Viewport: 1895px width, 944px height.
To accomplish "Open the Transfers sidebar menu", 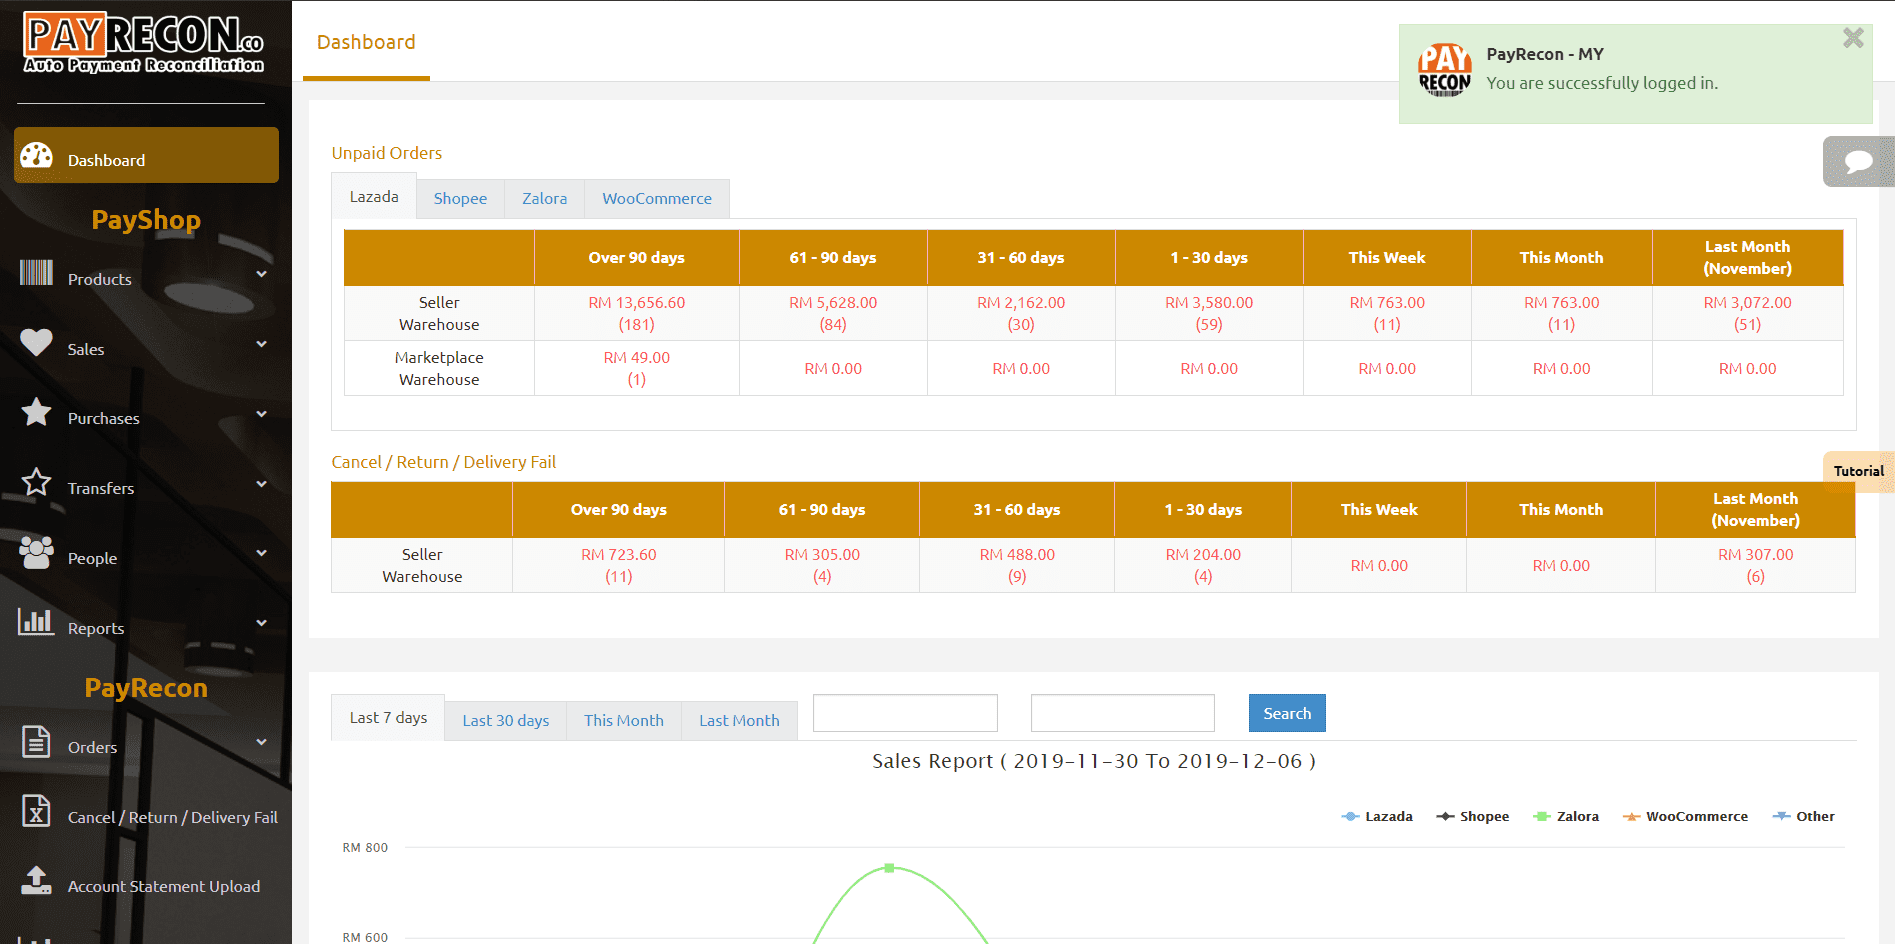I will click(146, 485).
